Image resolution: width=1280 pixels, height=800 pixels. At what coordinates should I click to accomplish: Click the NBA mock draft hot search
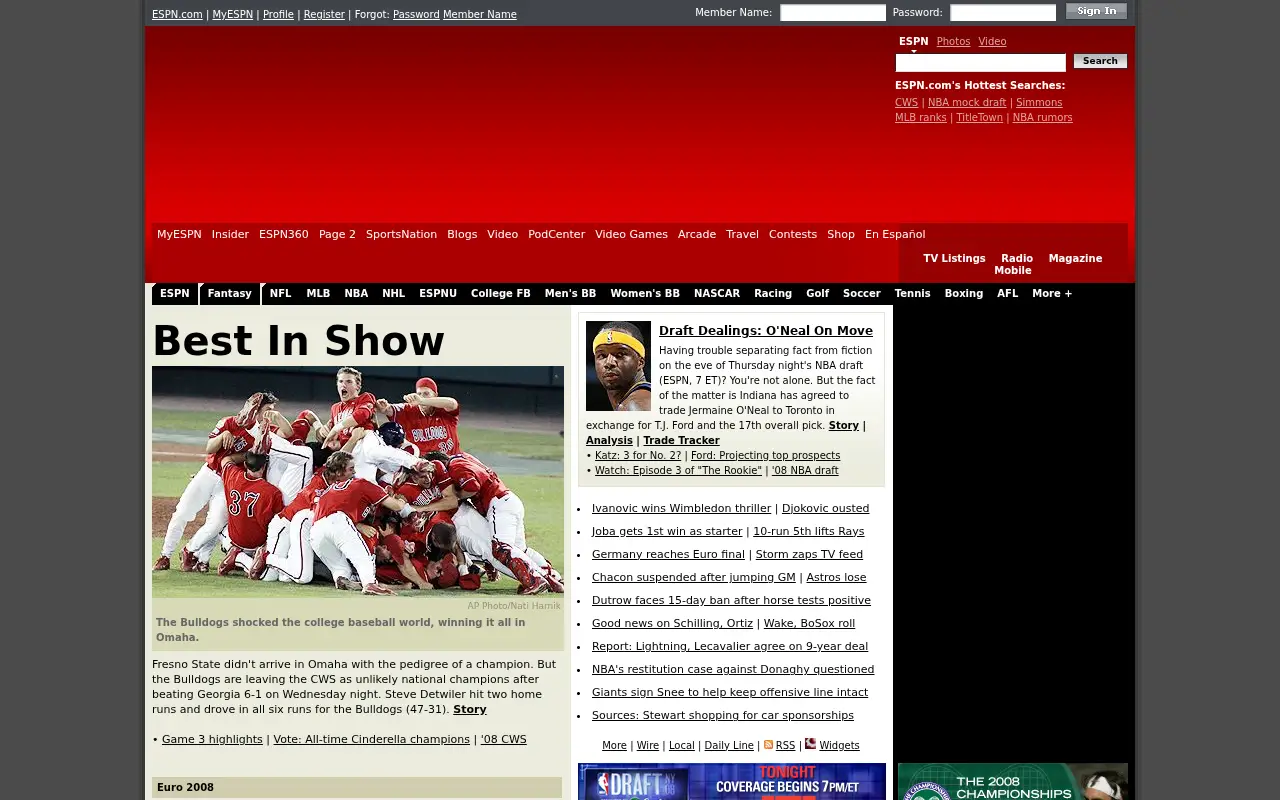point(967,103)
